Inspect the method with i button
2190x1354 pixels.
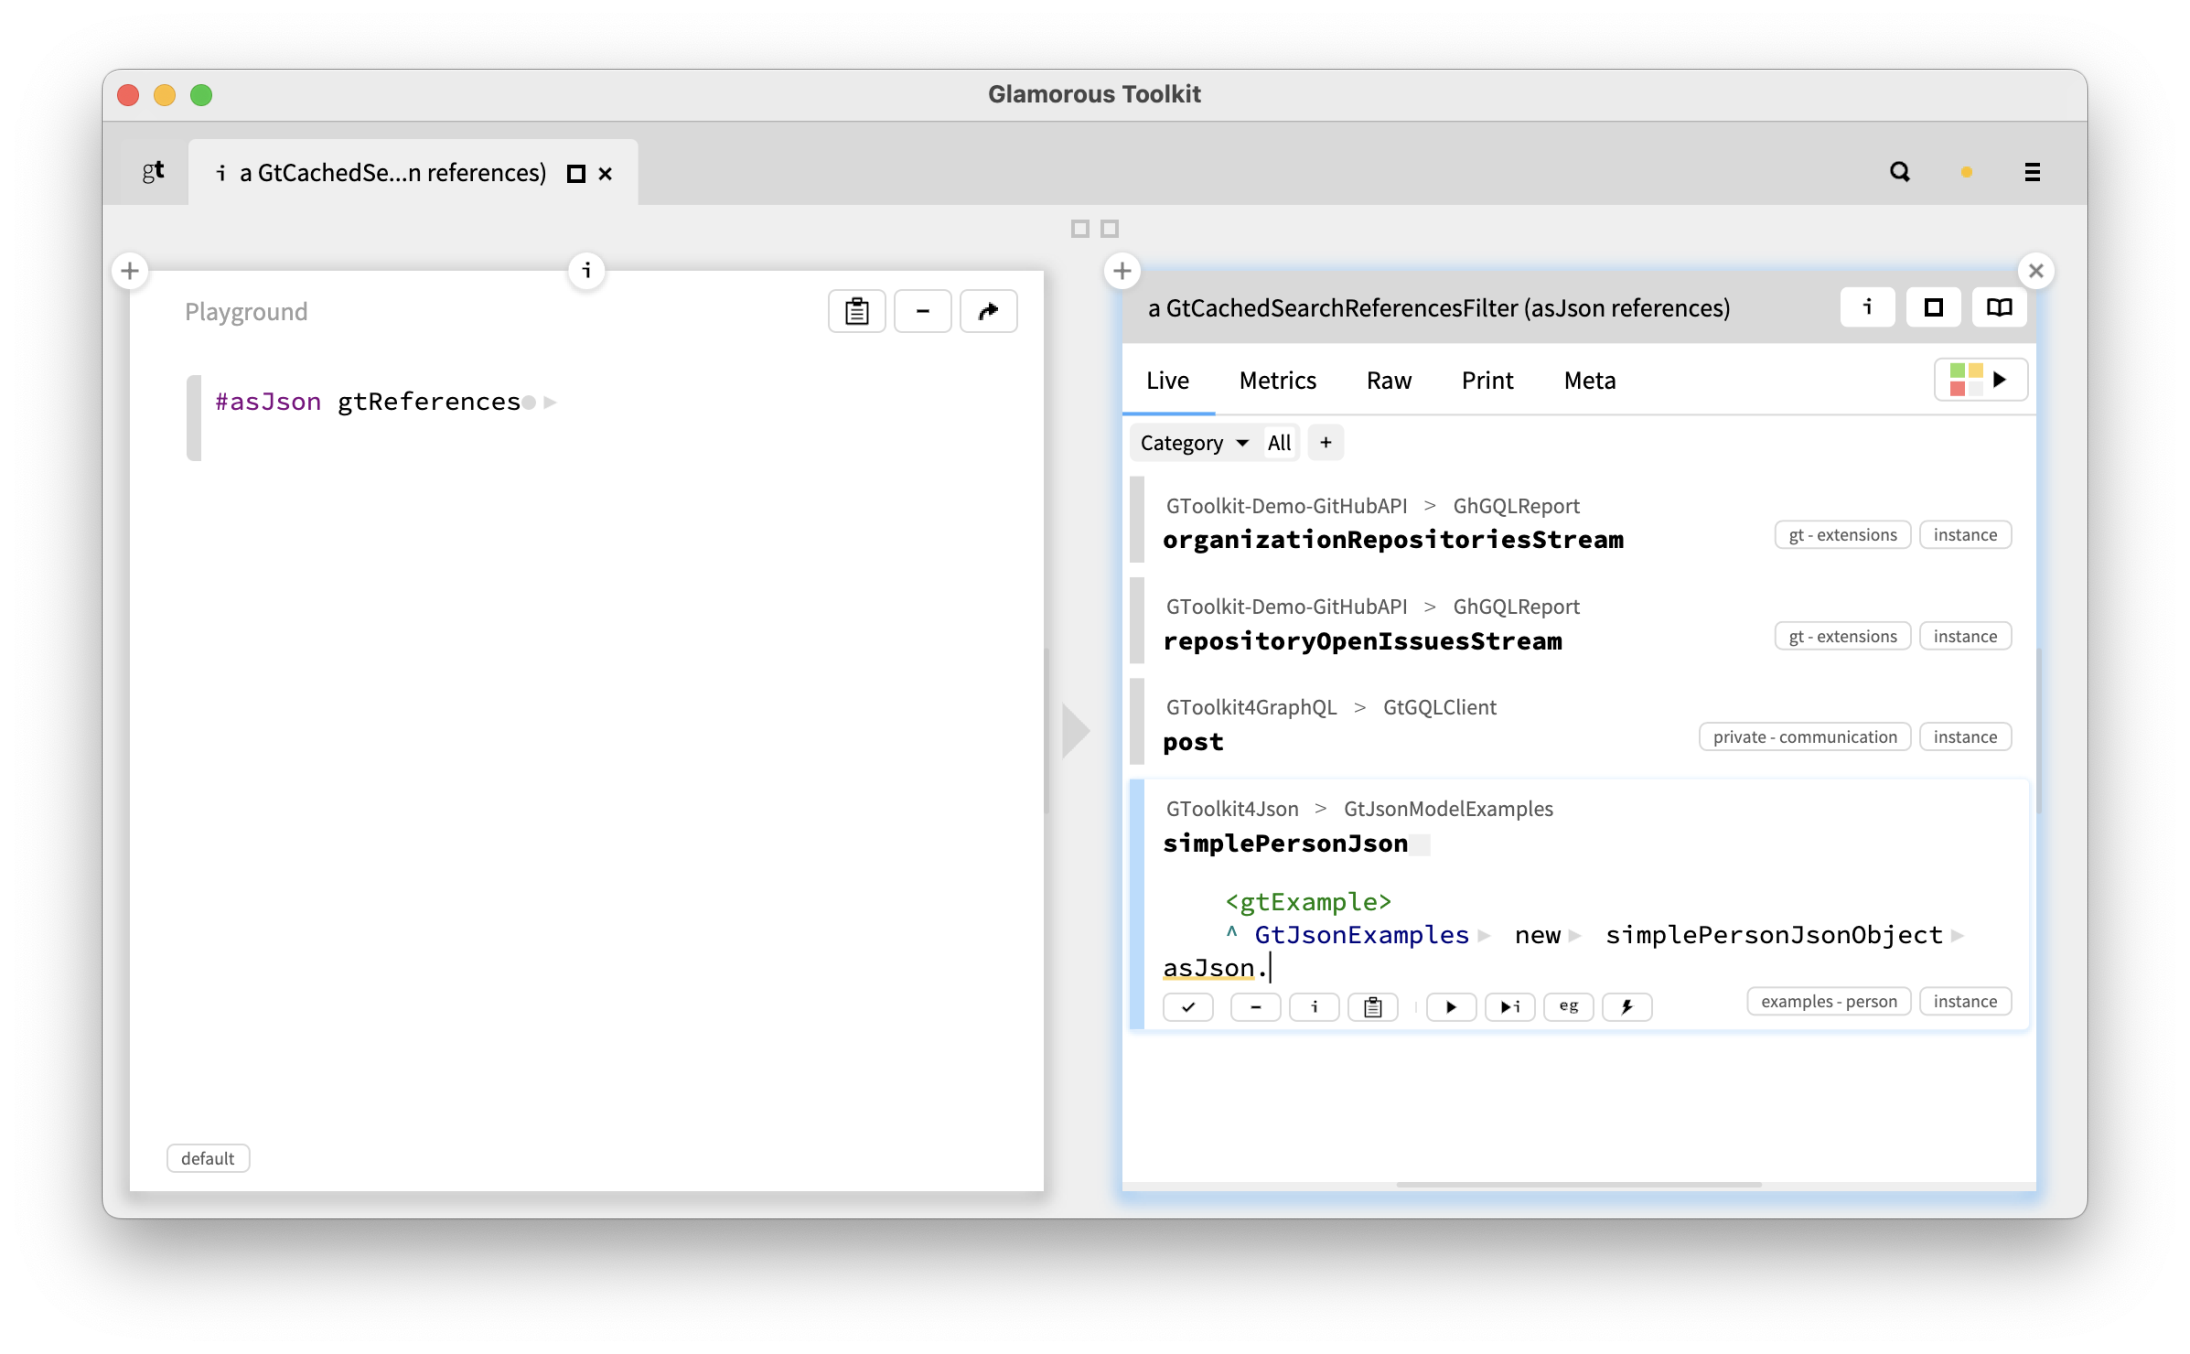1314,1007
